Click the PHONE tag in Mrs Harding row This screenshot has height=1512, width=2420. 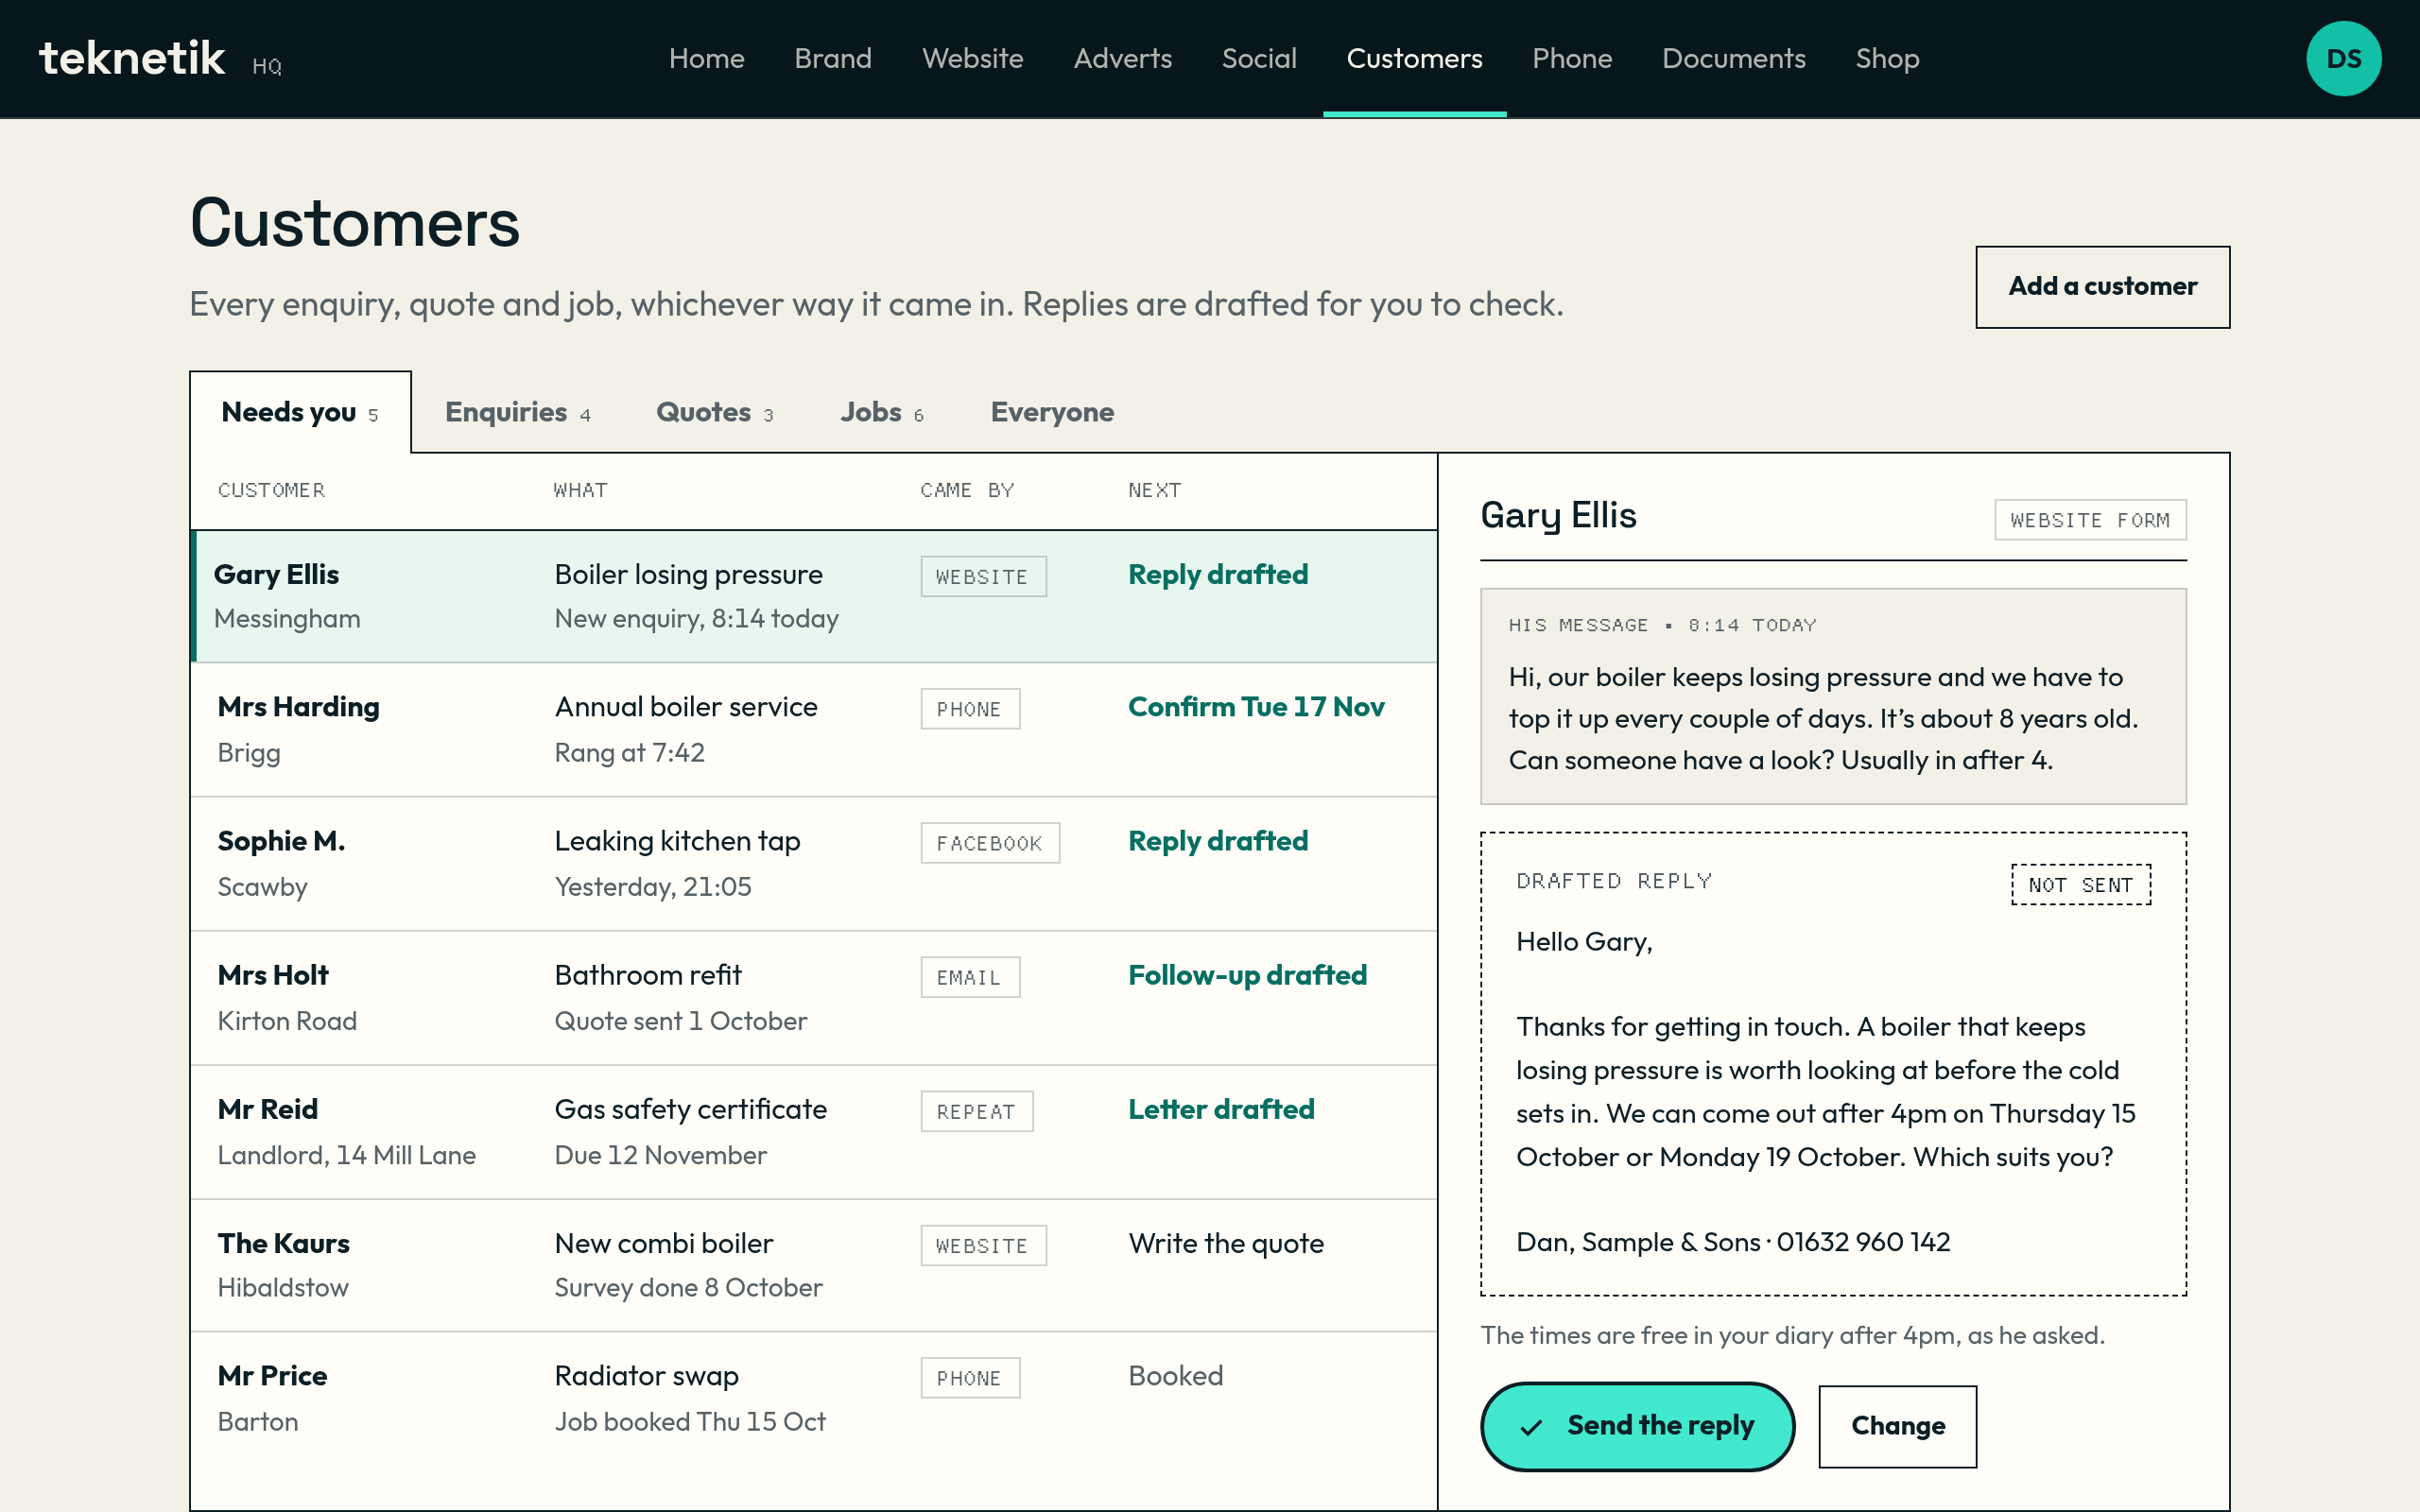click(x=969, y=709)
